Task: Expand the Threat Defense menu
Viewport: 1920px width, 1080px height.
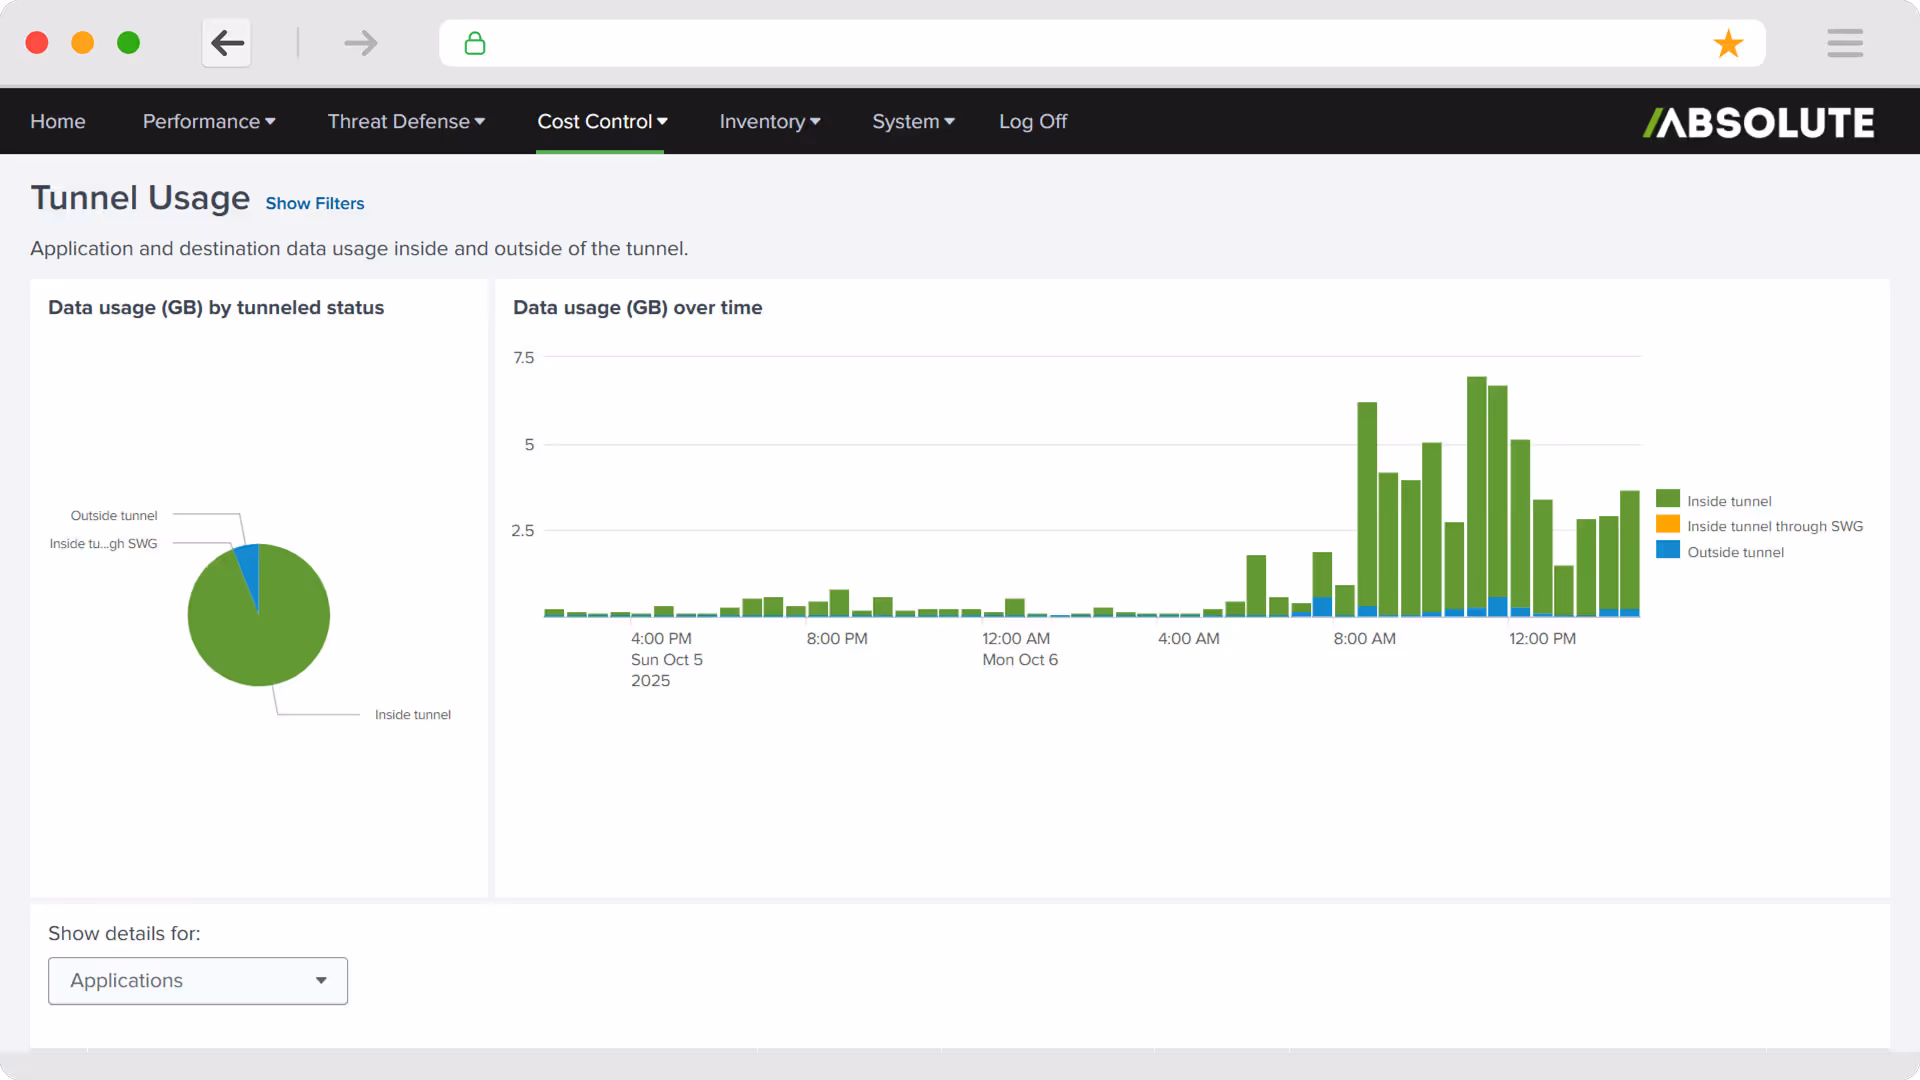Action: pyautogui.click(x=405, y=121)
